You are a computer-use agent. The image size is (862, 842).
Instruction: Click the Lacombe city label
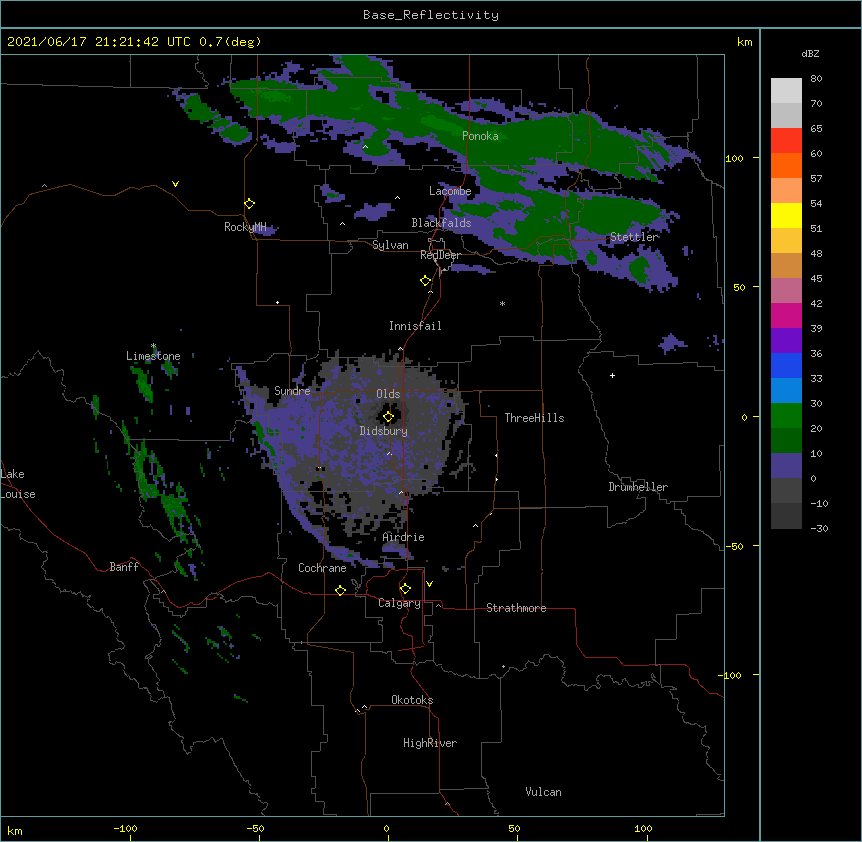tap(450, 191)
